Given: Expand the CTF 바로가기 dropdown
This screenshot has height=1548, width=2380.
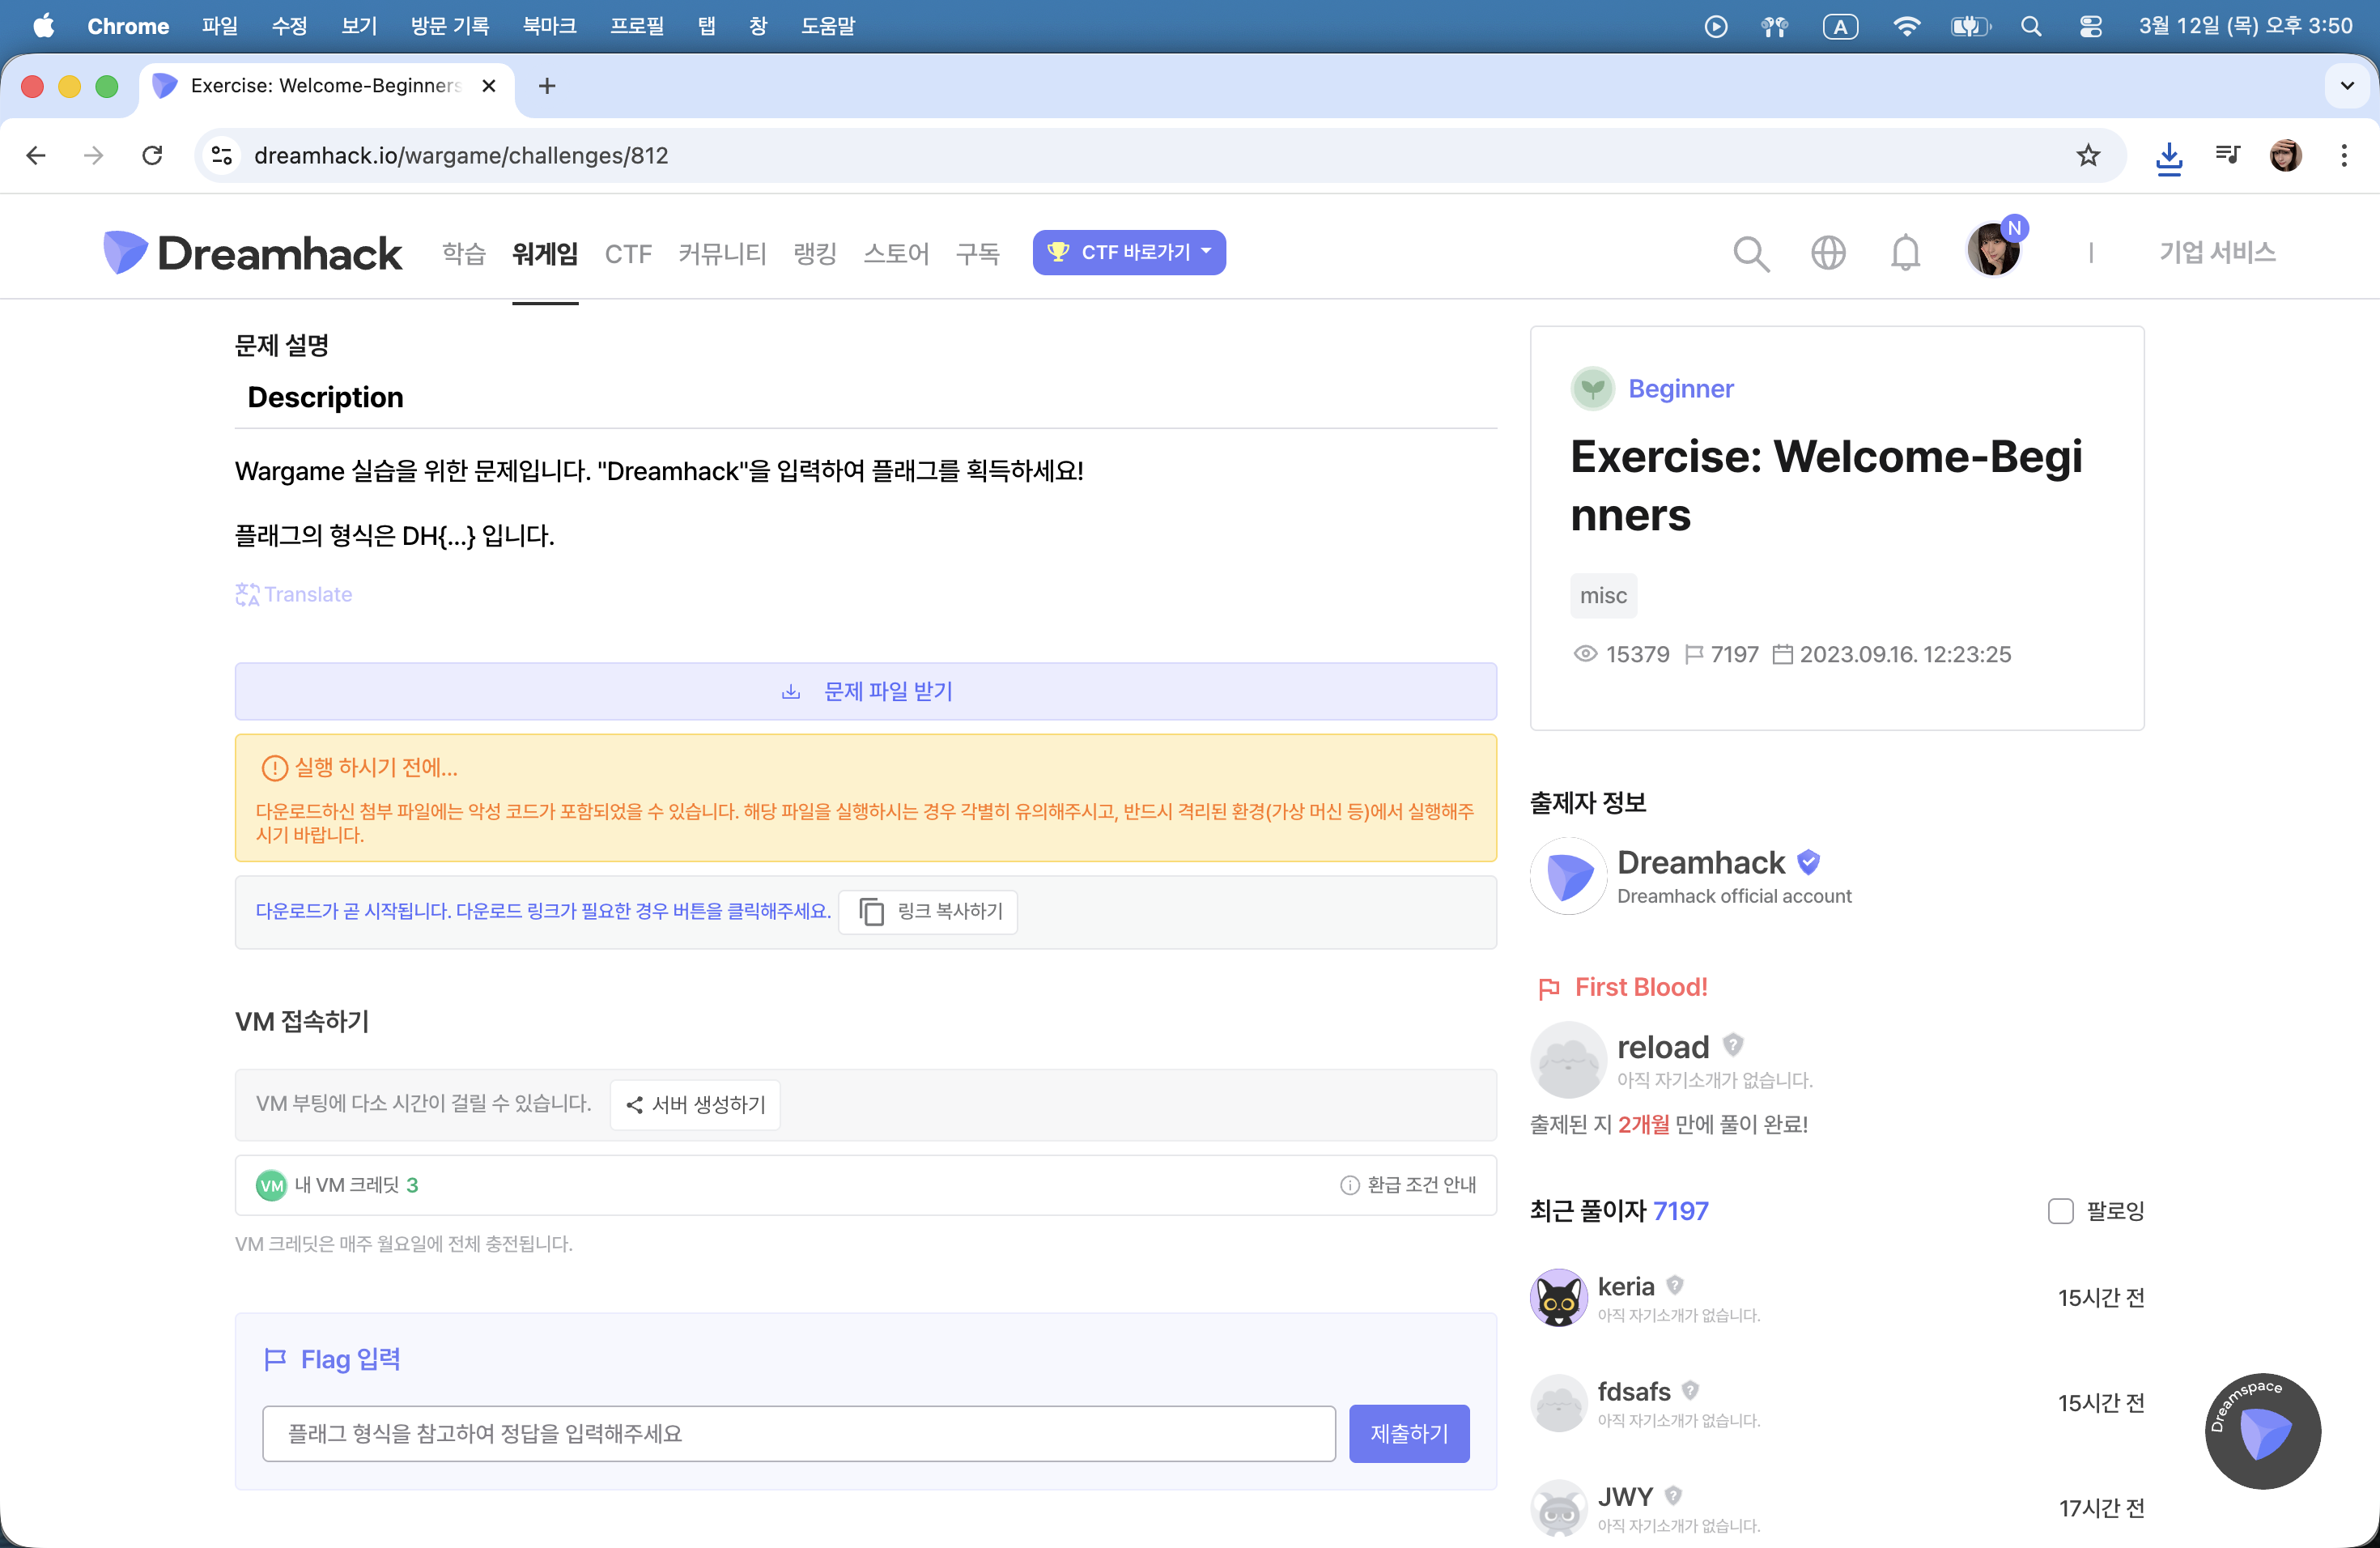Looking at the screenshot, I should coord(1128,252).
